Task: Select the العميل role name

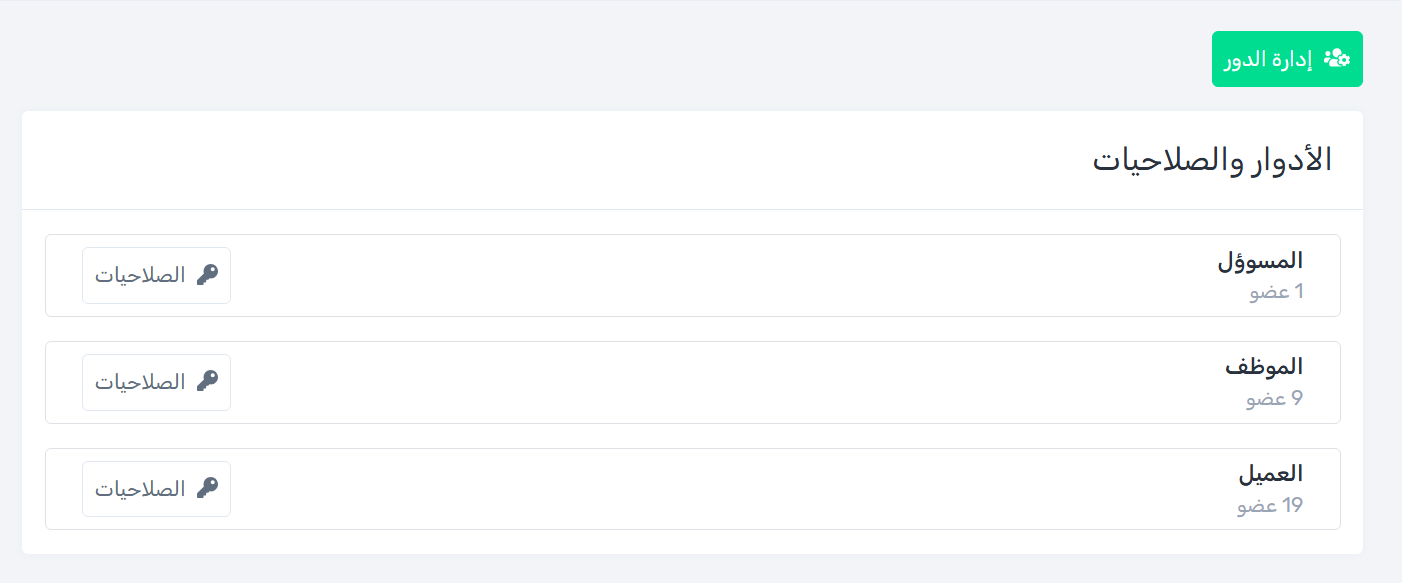Action: tap(1271, 474)
